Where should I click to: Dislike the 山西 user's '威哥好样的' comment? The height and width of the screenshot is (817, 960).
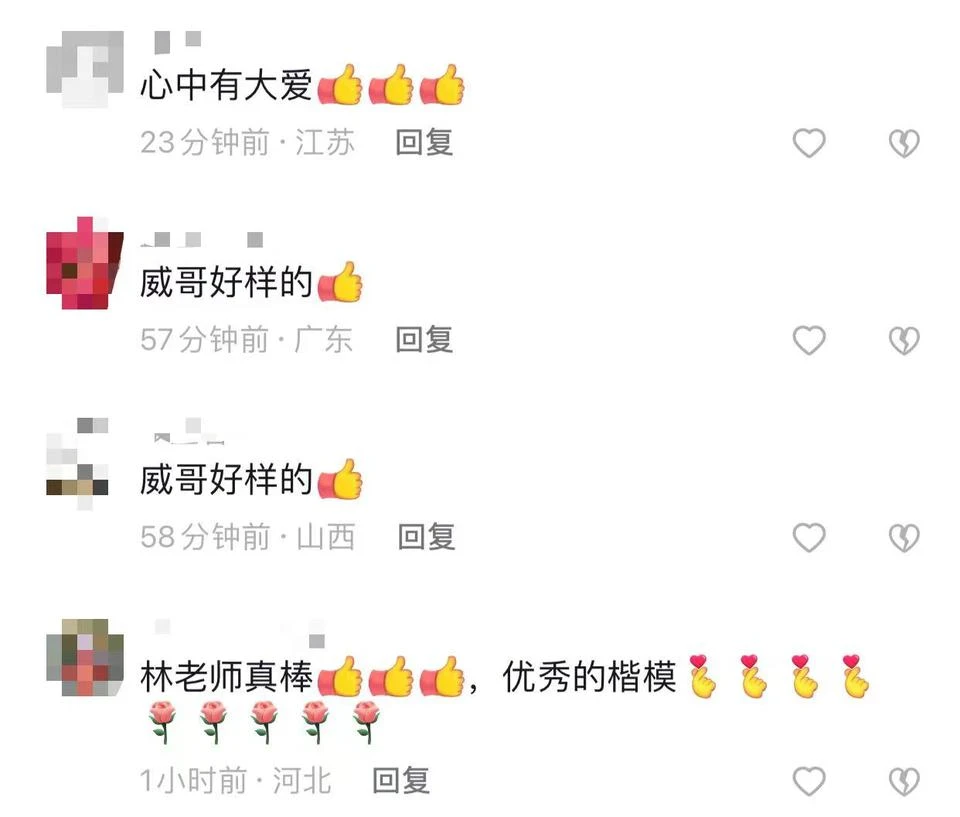tap(904, 538)
